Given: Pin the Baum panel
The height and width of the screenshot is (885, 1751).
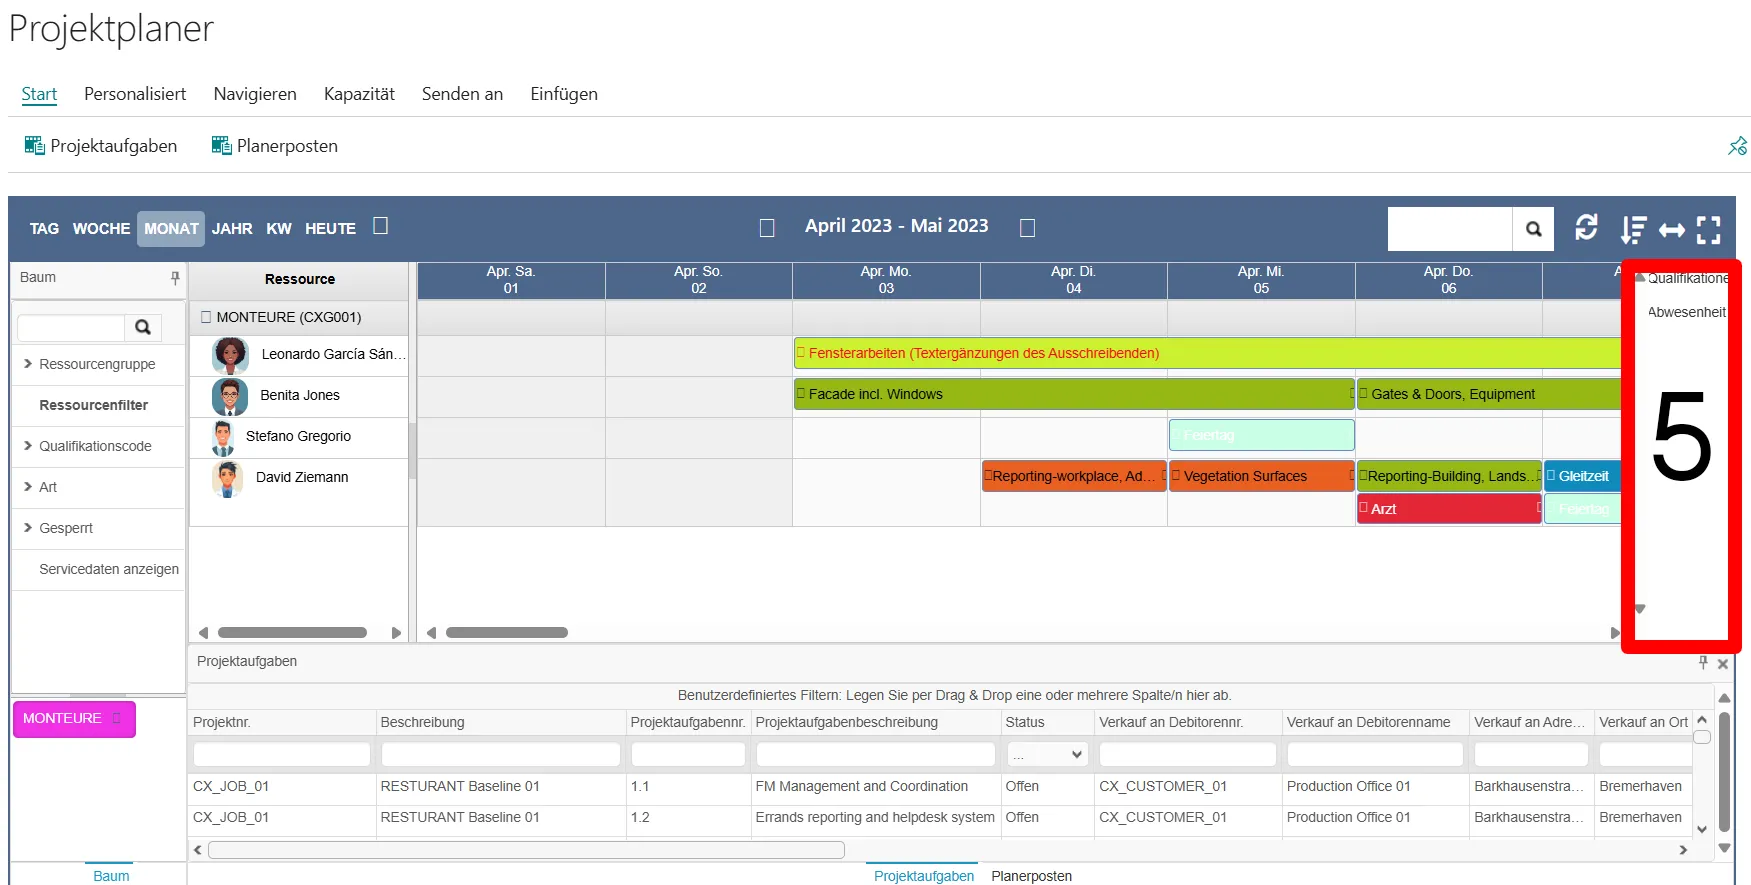Looking at the screenshot, I should pos(175,278).
